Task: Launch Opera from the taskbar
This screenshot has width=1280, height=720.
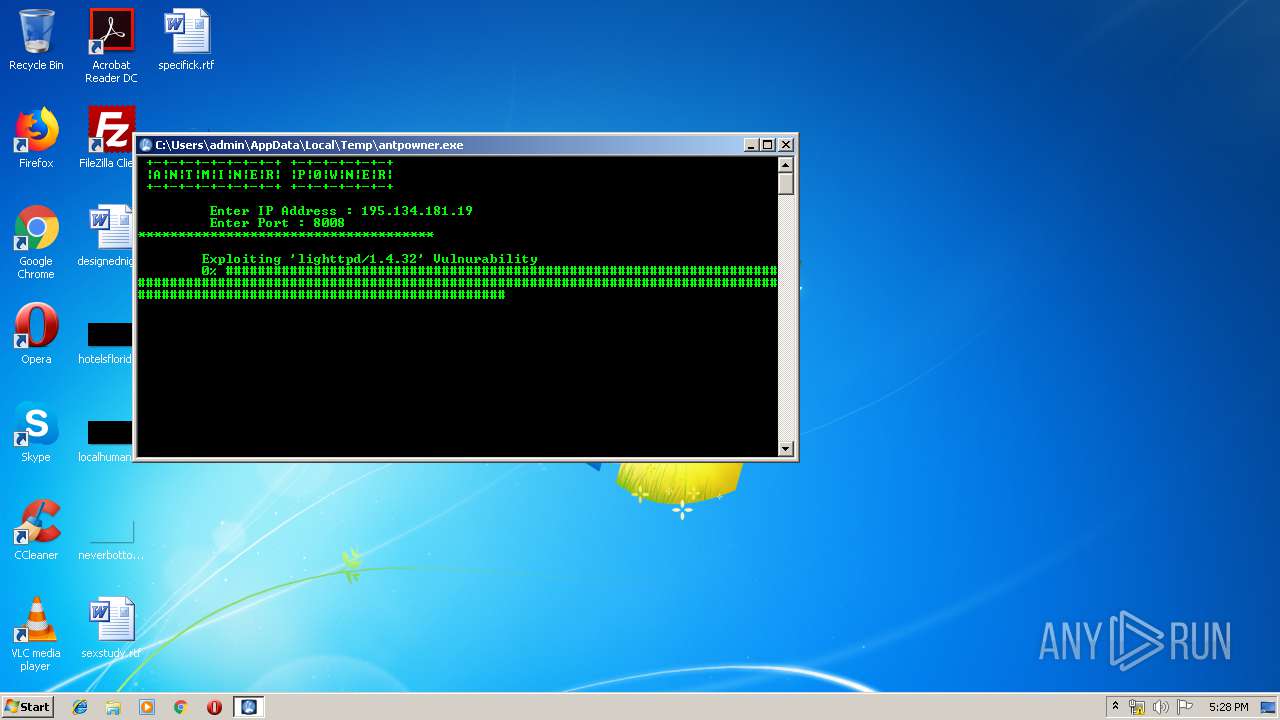Action: (214, 707)
